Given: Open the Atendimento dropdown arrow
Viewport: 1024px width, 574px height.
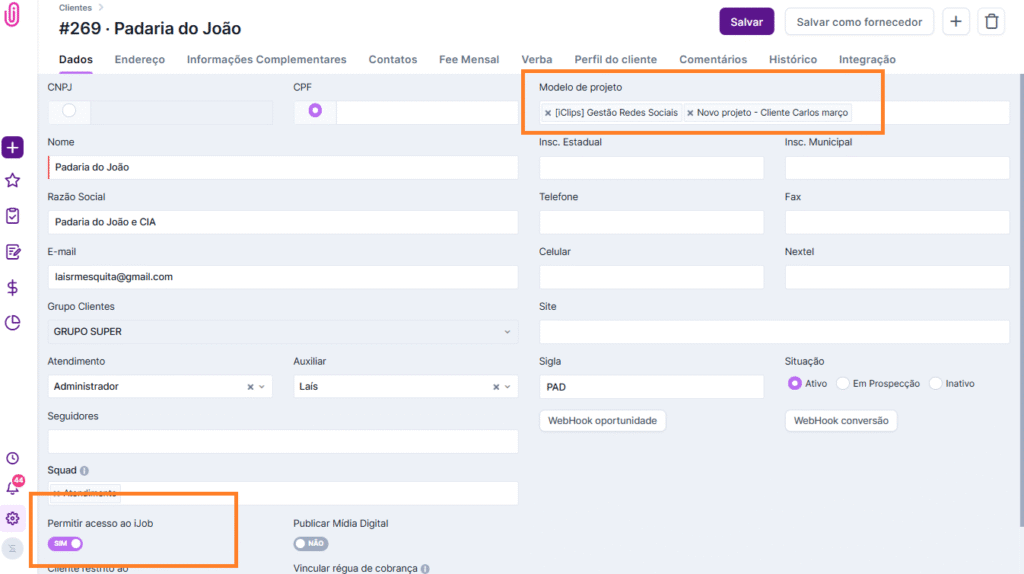Looking at the screenshot, I should [x=262, y=386].
